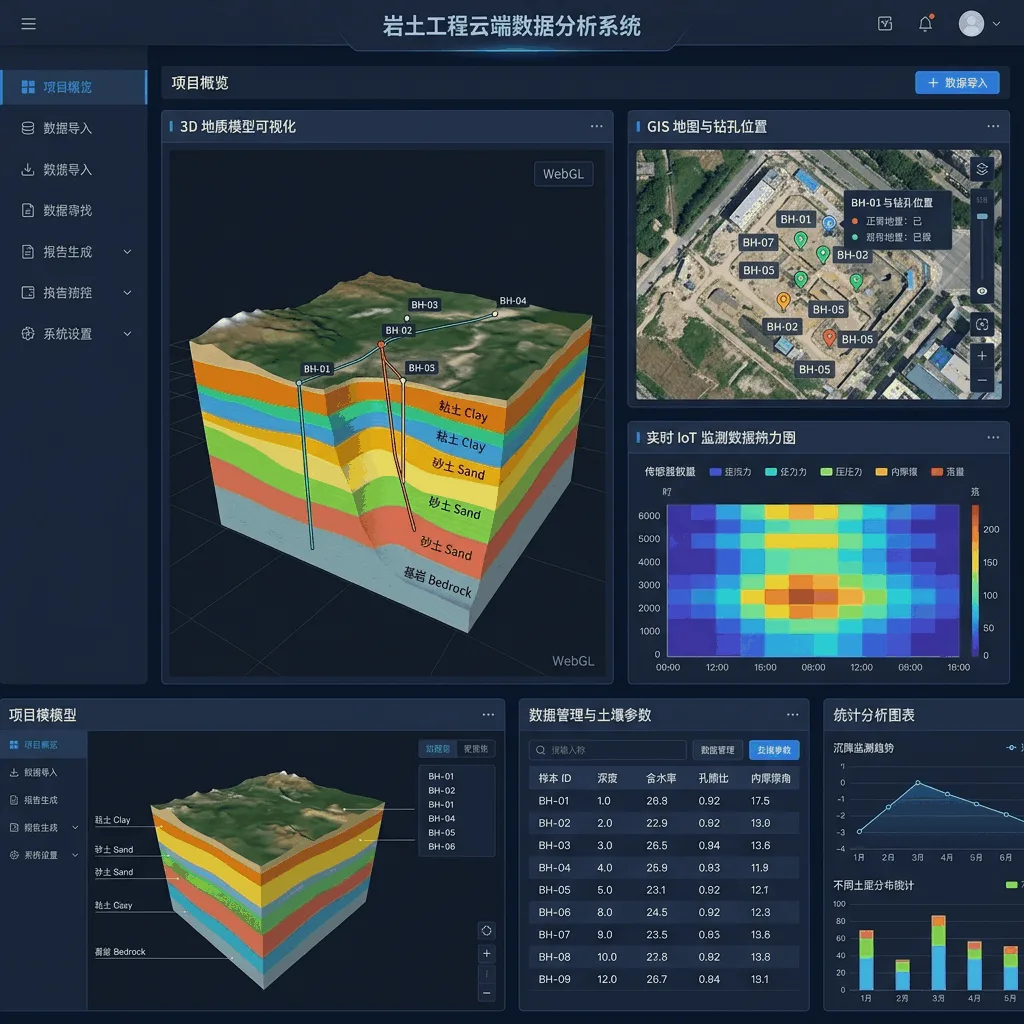Screen dimensions: 1024x1024
Task: Click the WebGL button in the 3D viewer
Action: click(x=563, y=174)
